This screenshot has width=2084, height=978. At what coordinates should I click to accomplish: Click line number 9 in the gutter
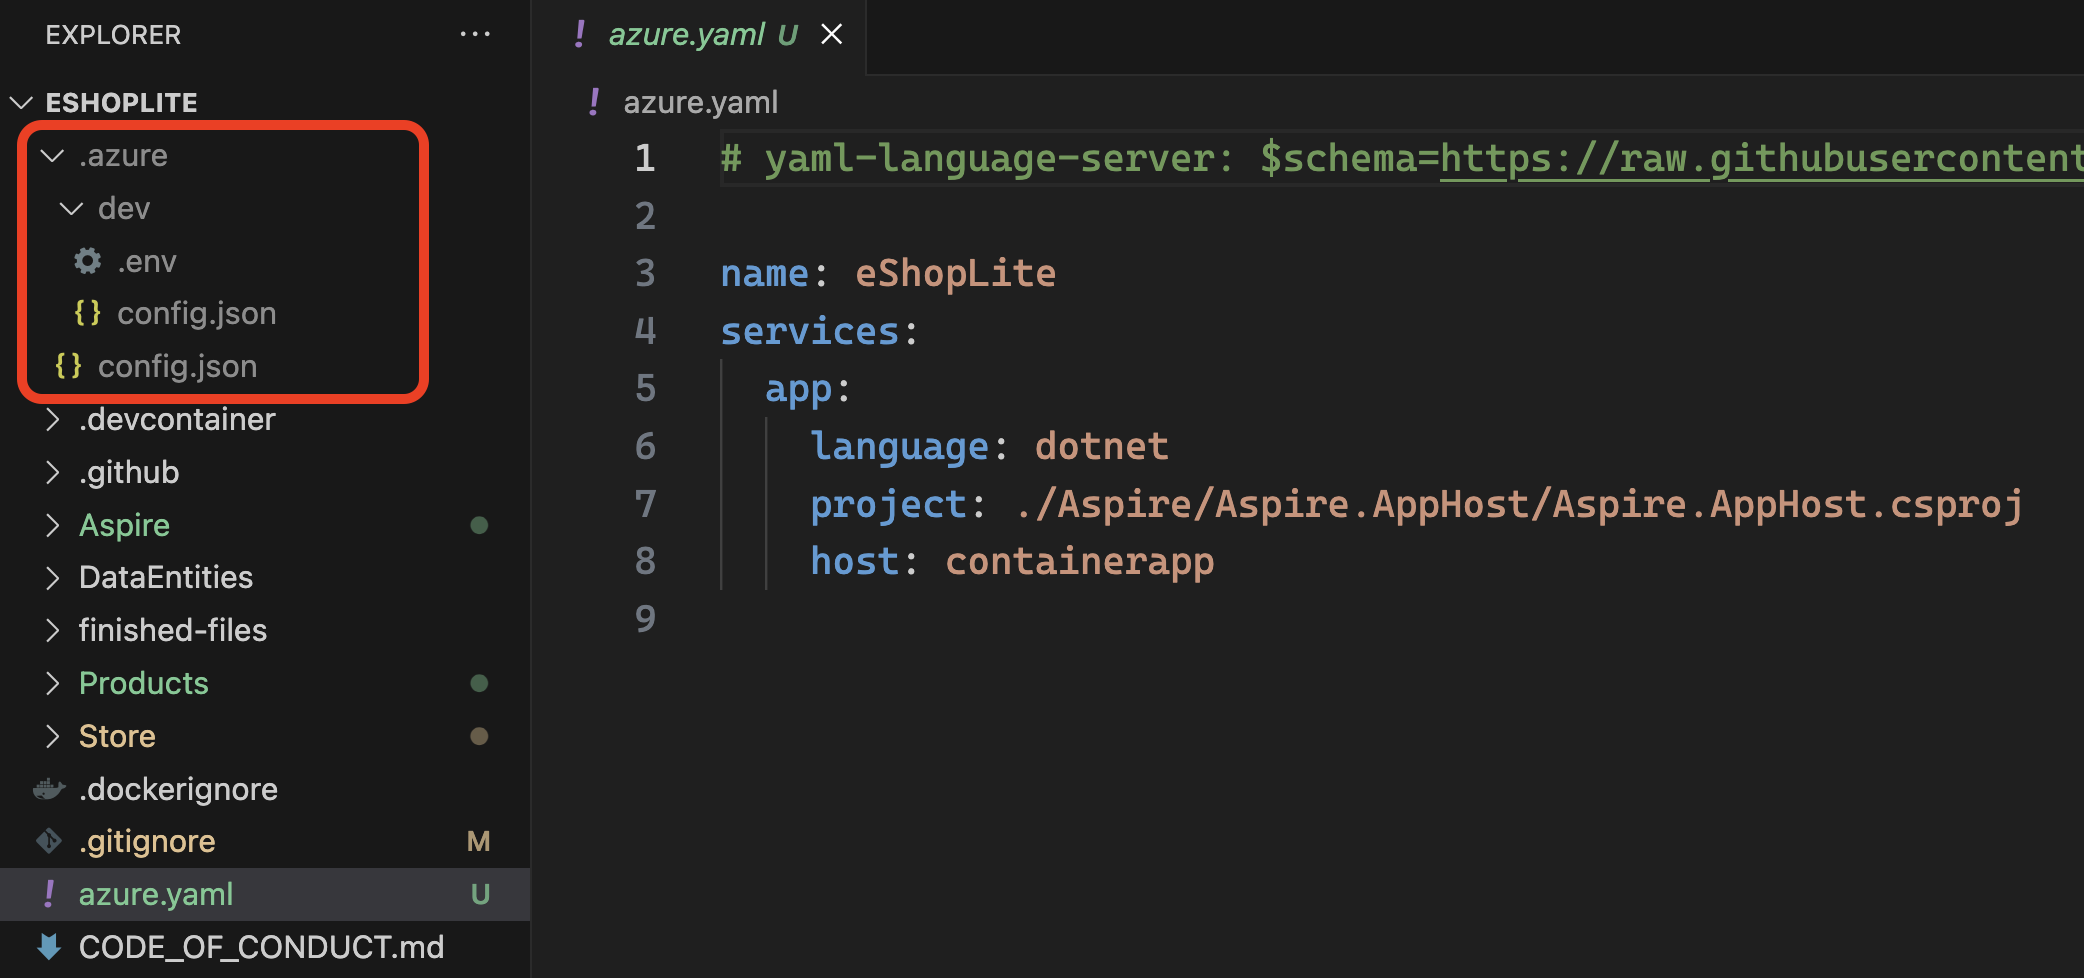[x=645, y=619]
